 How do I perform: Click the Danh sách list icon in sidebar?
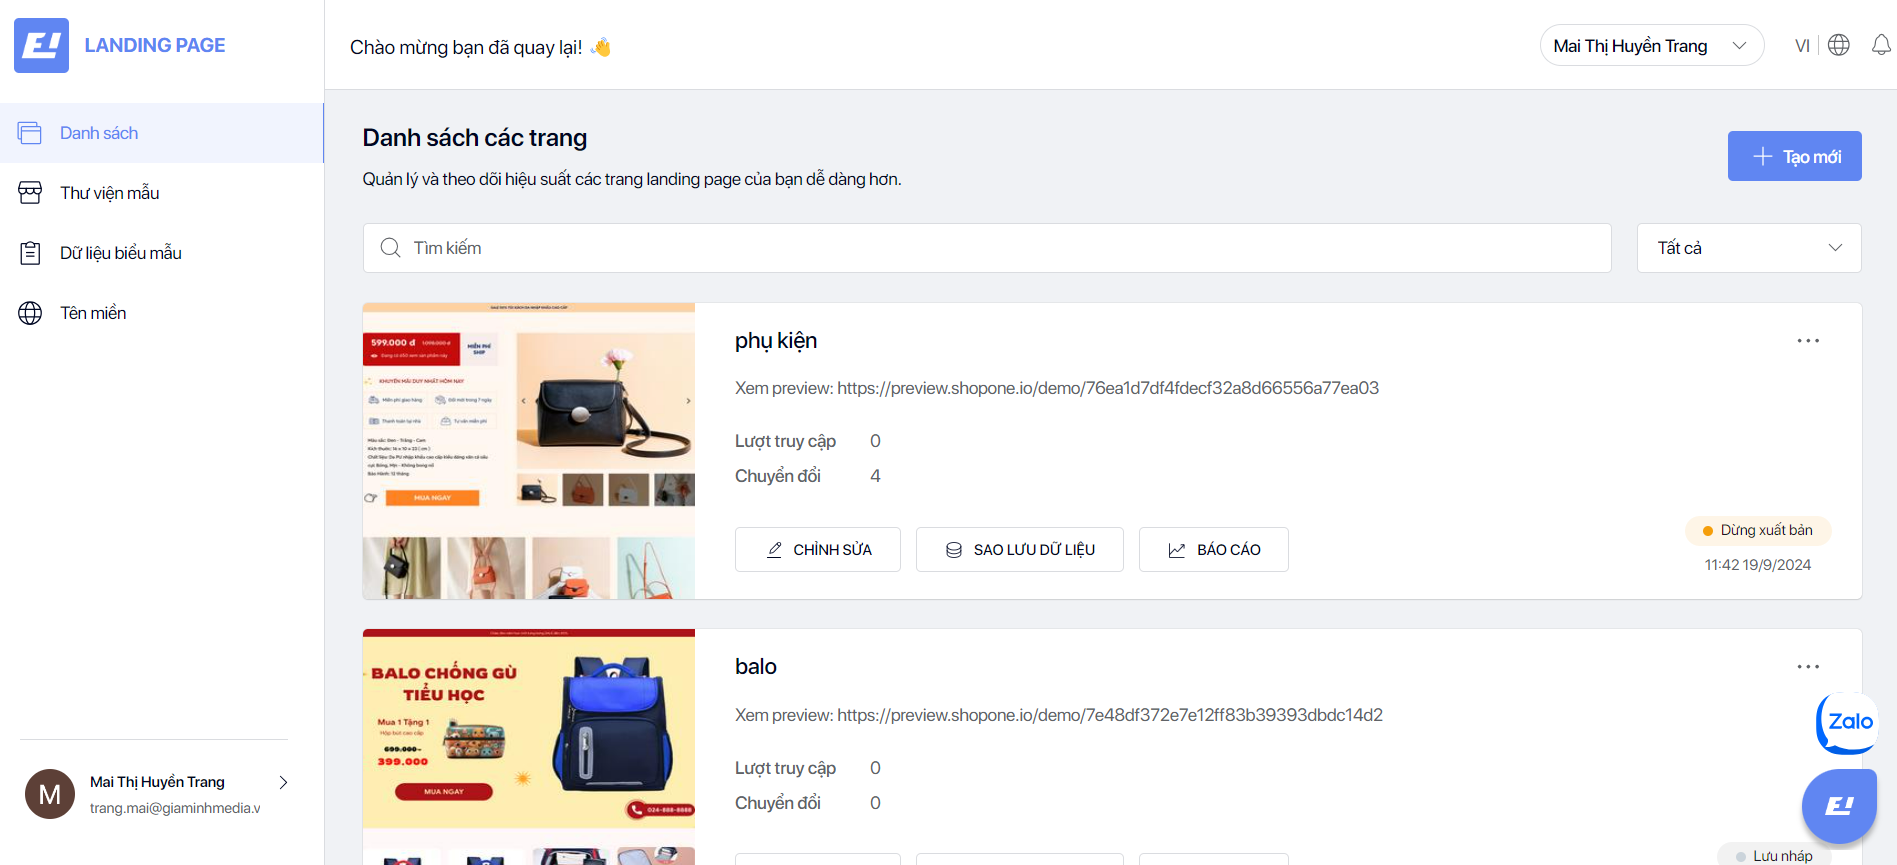coord(30,133)
